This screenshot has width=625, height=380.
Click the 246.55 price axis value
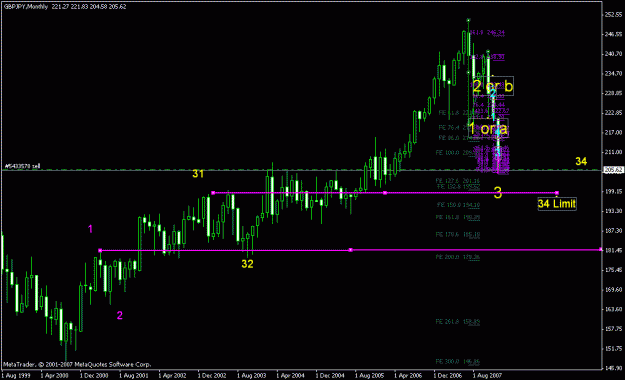click(614, 34)
